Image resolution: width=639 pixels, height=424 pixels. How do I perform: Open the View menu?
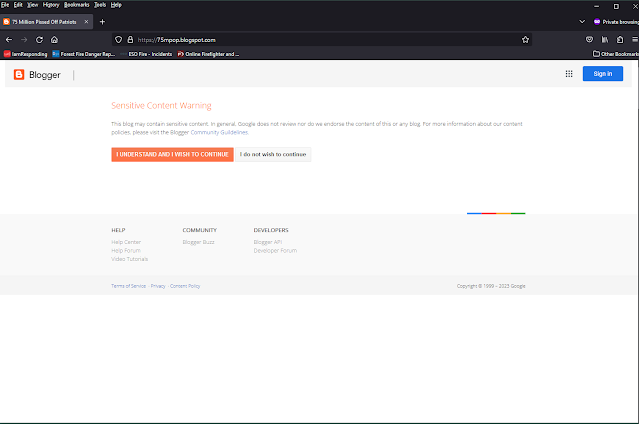click(x=32, y=5)
